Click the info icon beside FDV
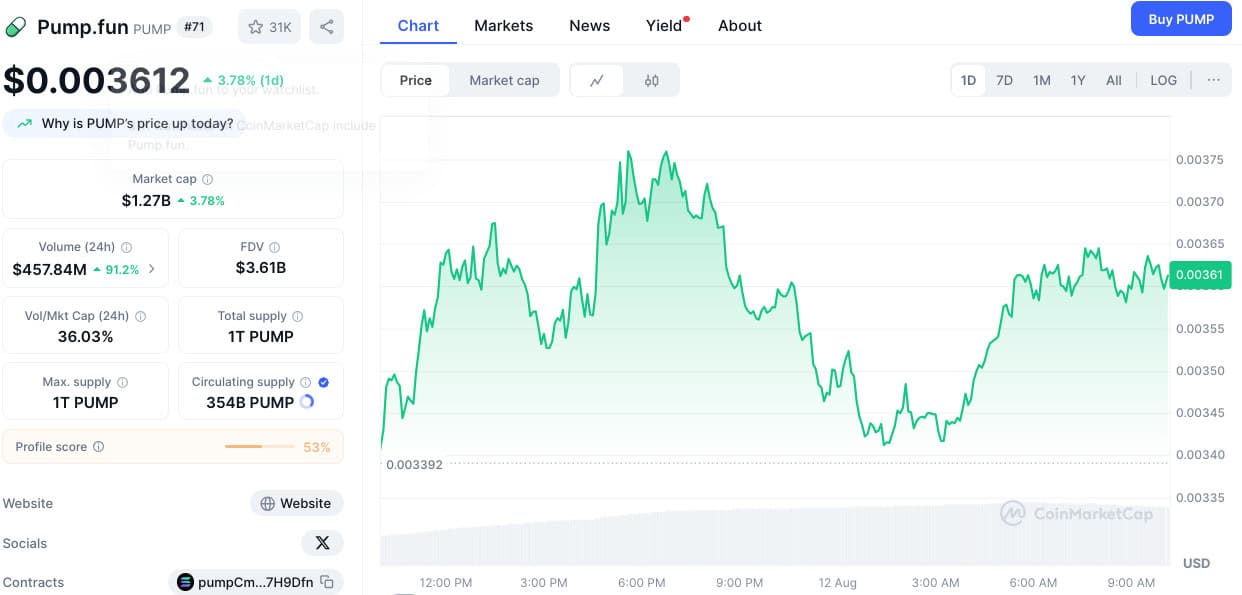The image size is (1242, 595). click(274, 247)
